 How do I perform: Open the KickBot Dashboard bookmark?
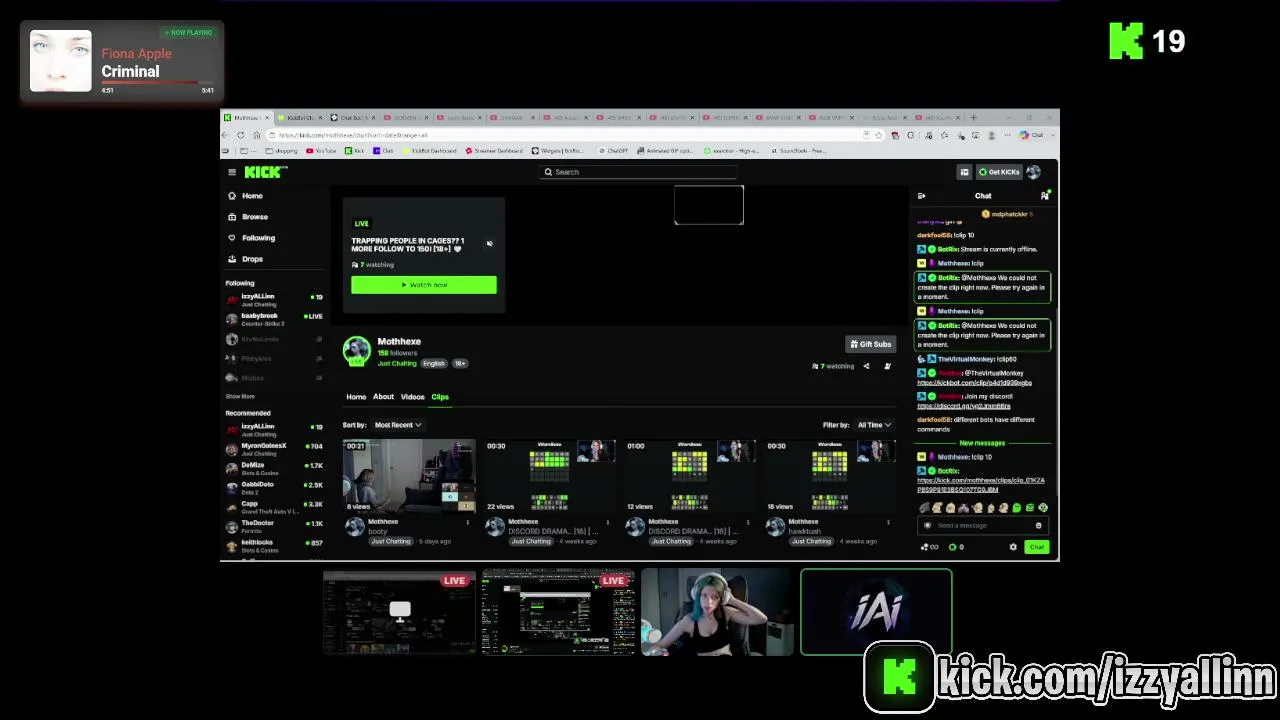431,151
